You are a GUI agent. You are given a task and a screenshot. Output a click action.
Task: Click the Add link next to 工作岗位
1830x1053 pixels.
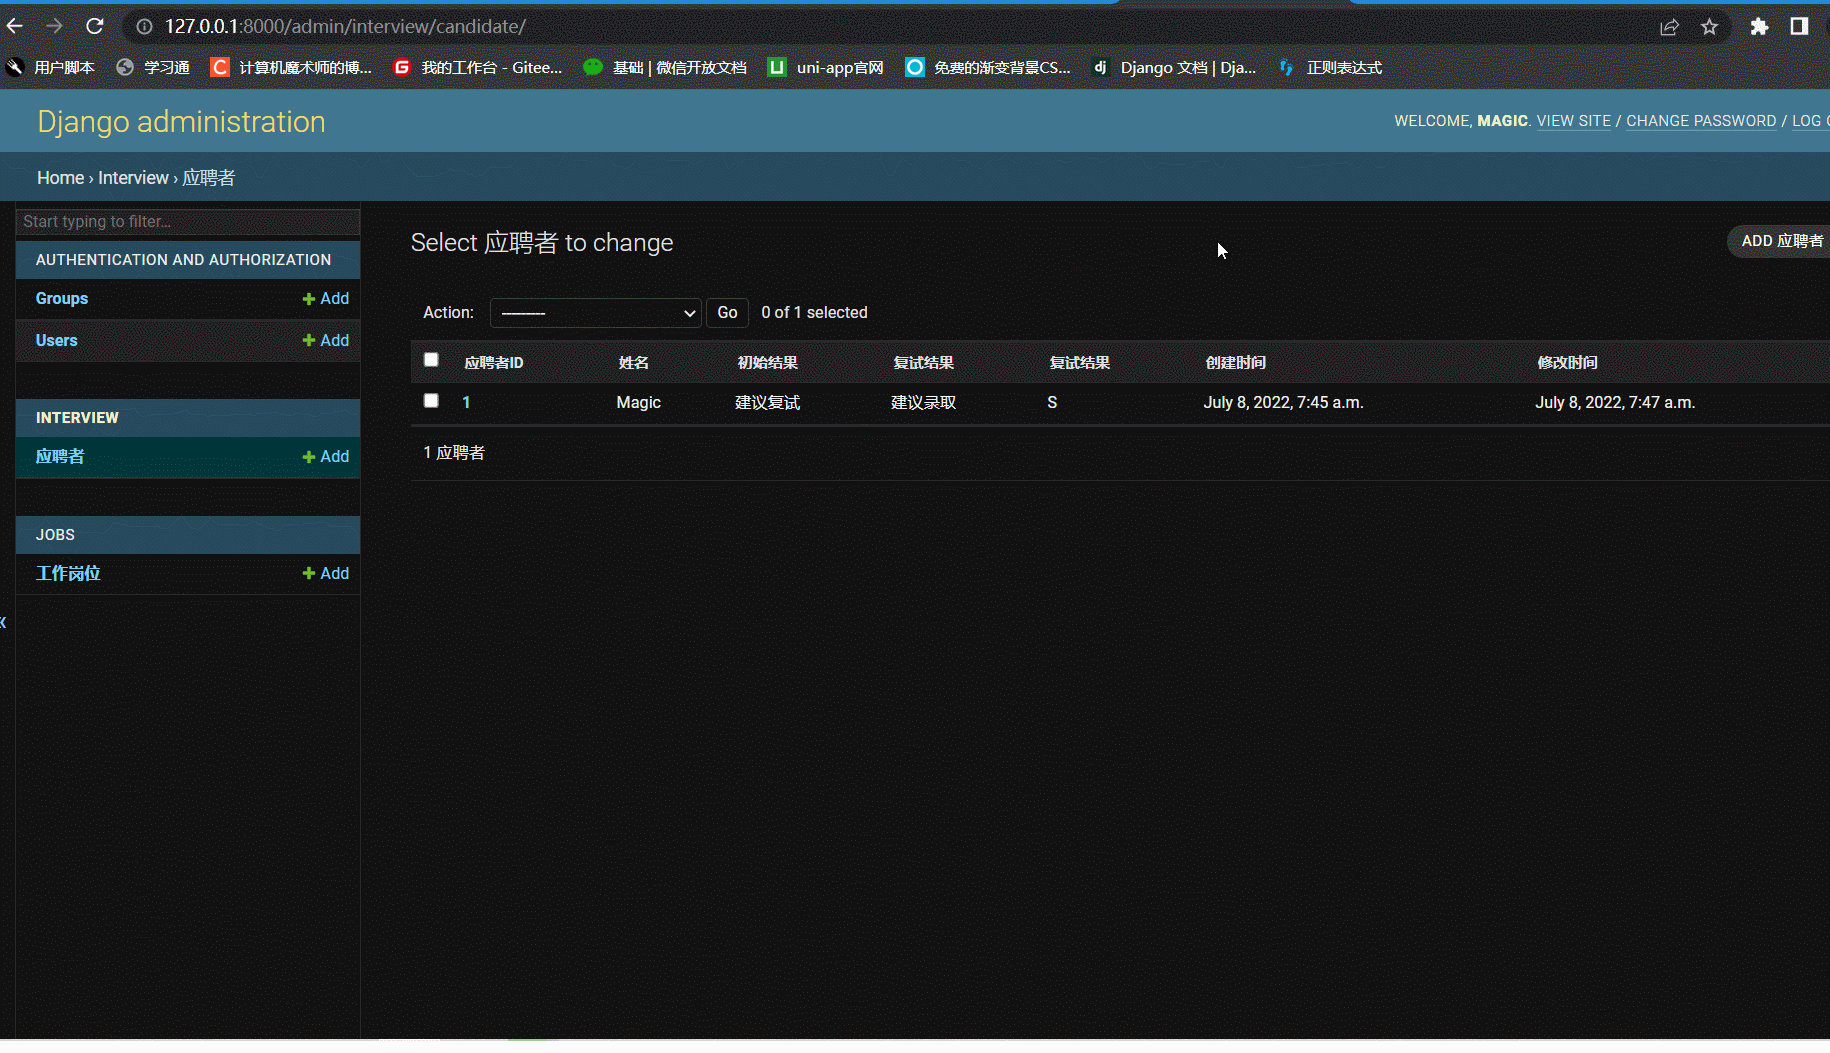pyautogui.click(x=326, y=573)
